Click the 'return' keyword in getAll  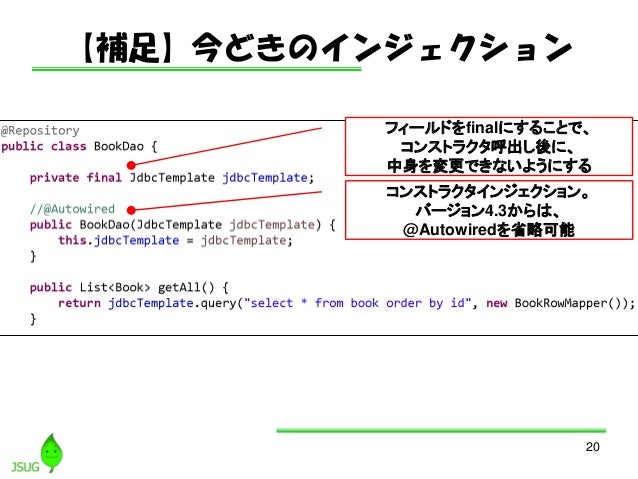click(x=79, y=303)
